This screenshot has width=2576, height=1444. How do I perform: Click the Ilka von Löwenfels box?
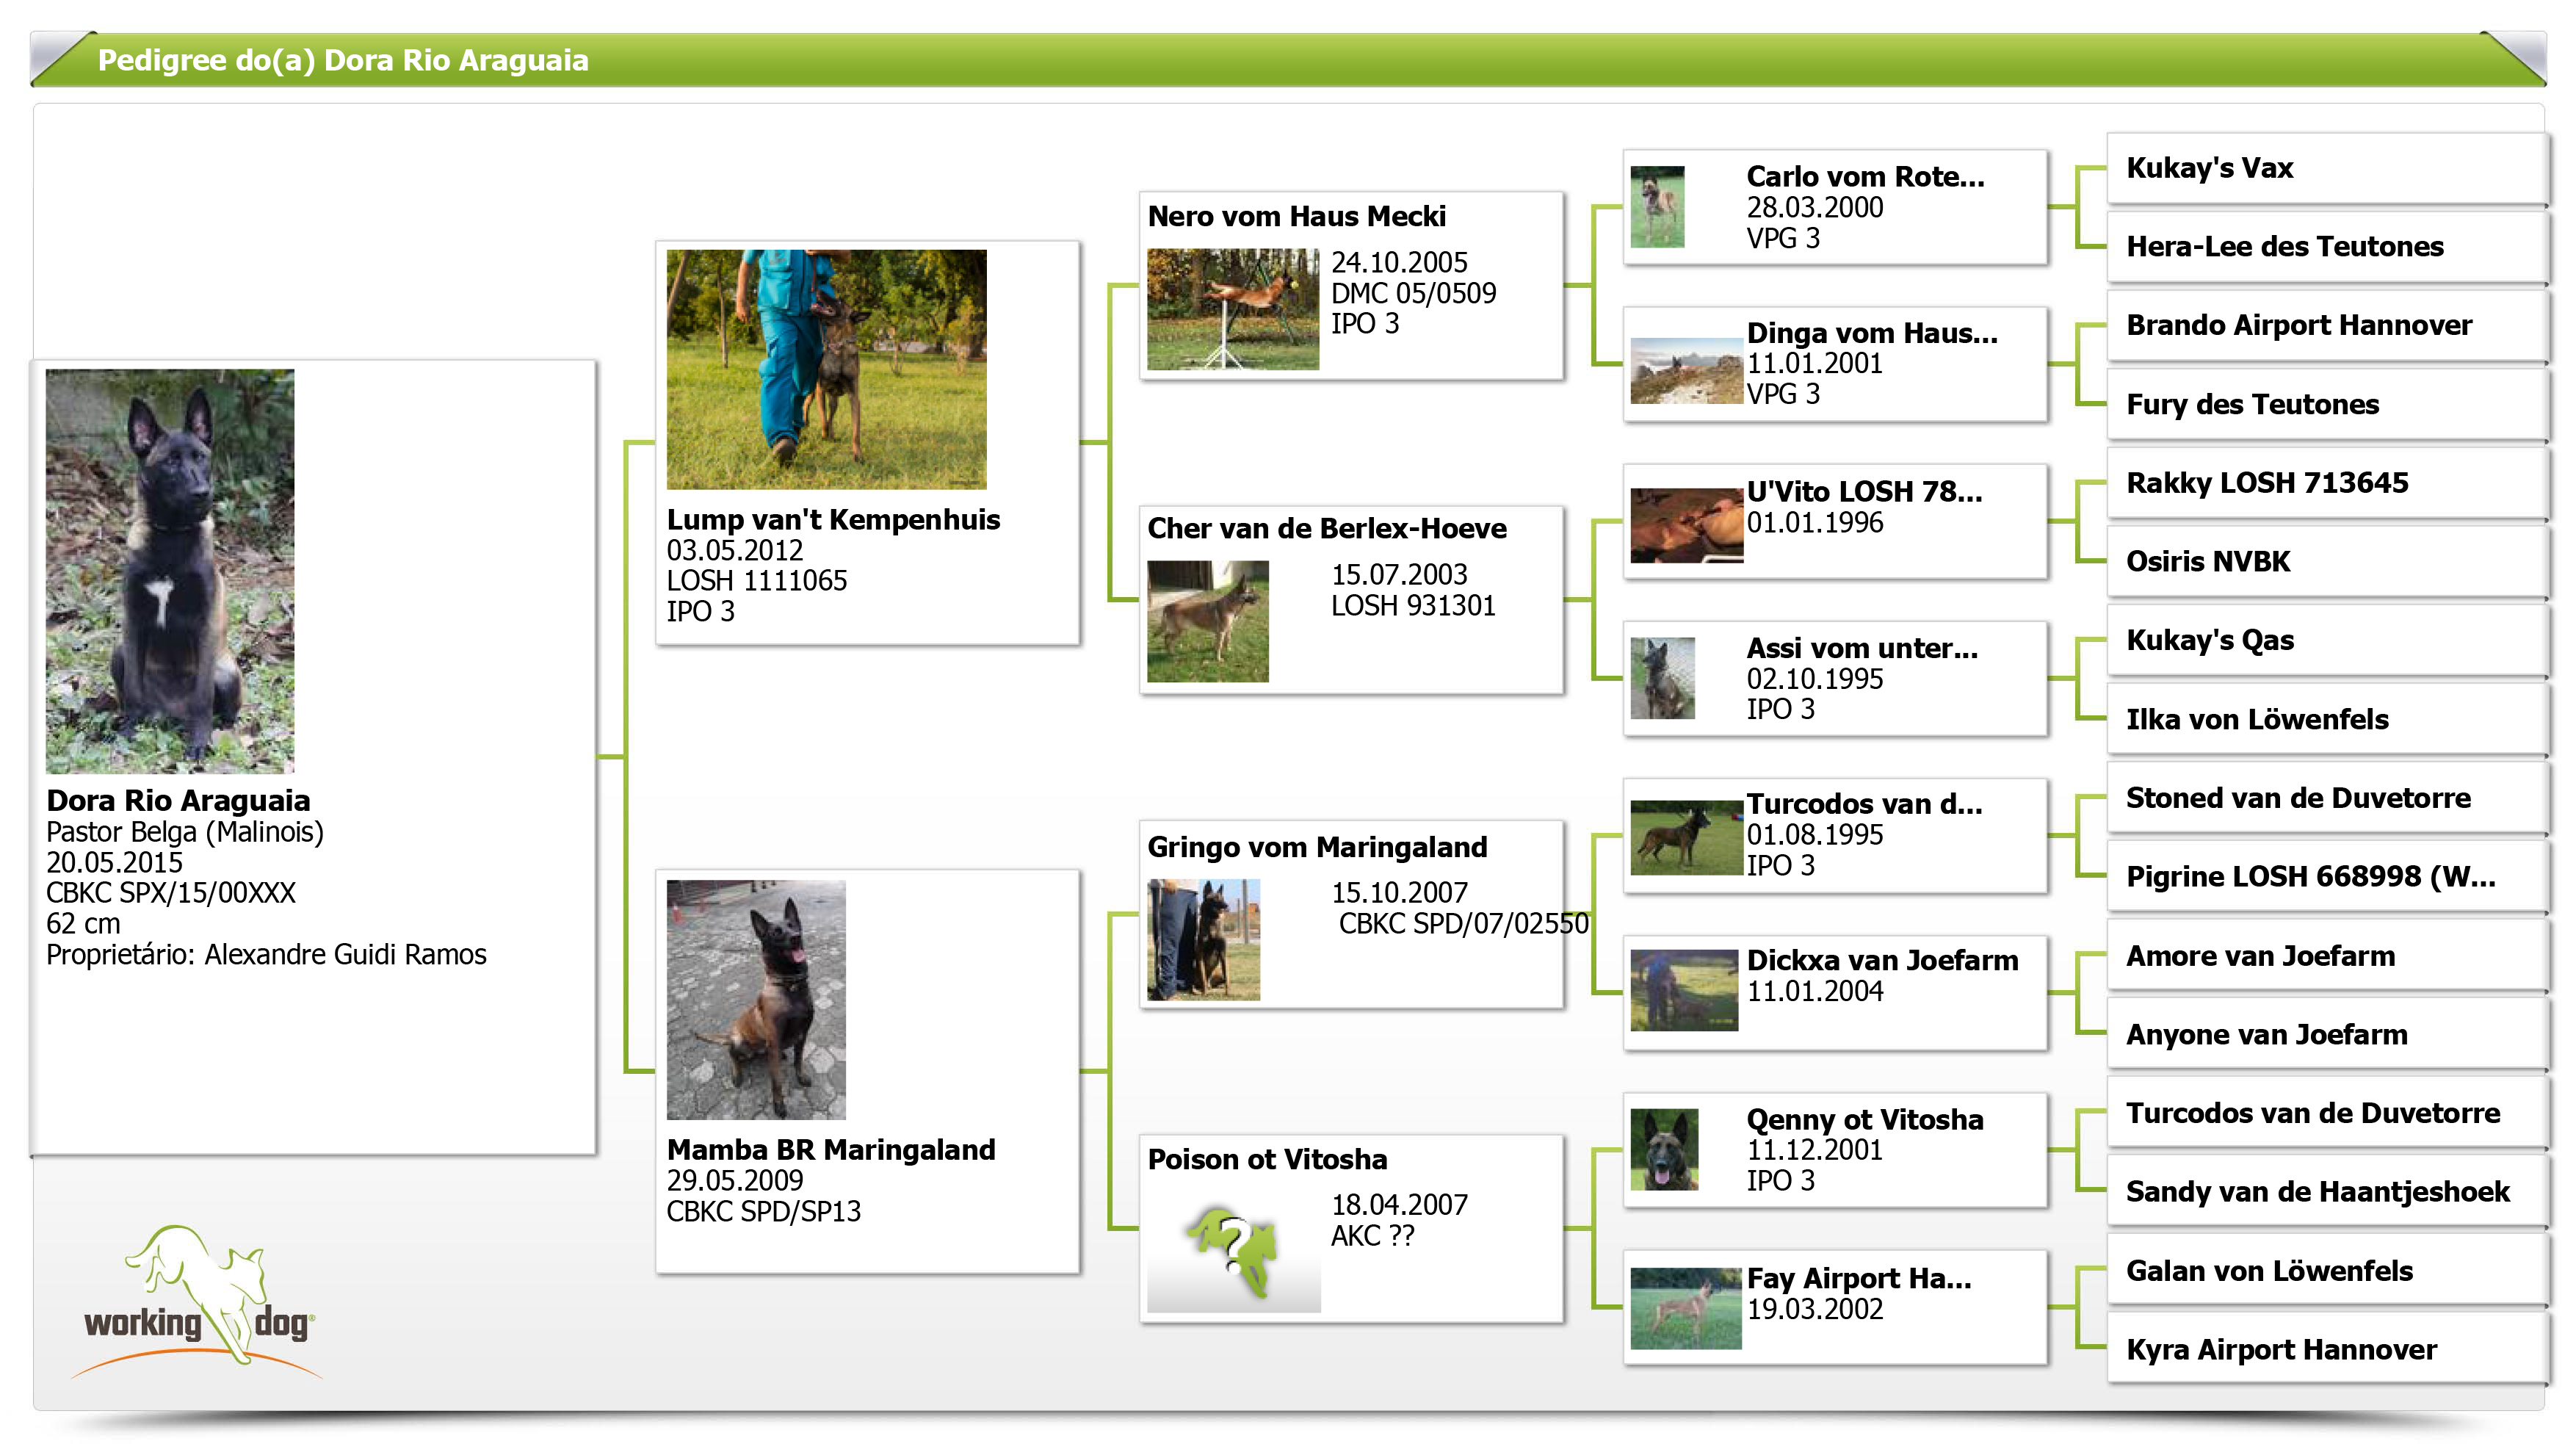click(2326, 719)
